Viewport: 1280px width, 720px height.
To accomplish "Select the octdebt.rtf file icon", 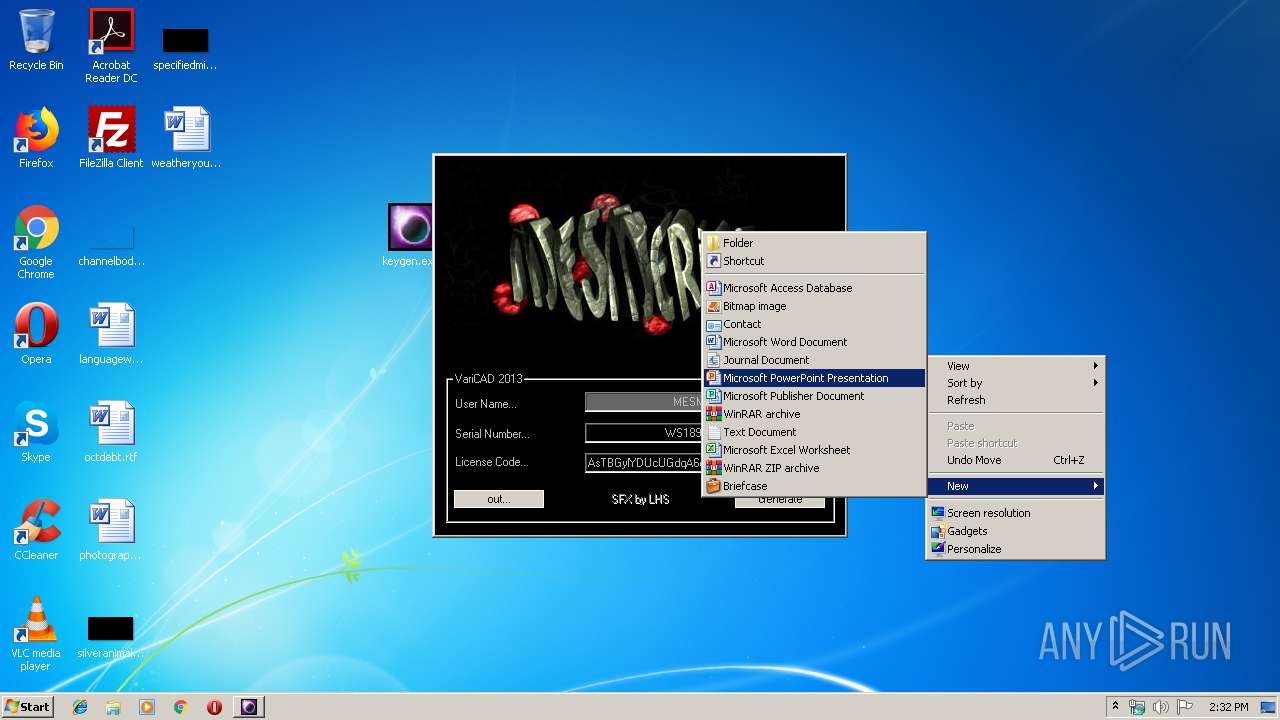I will 111,432.
